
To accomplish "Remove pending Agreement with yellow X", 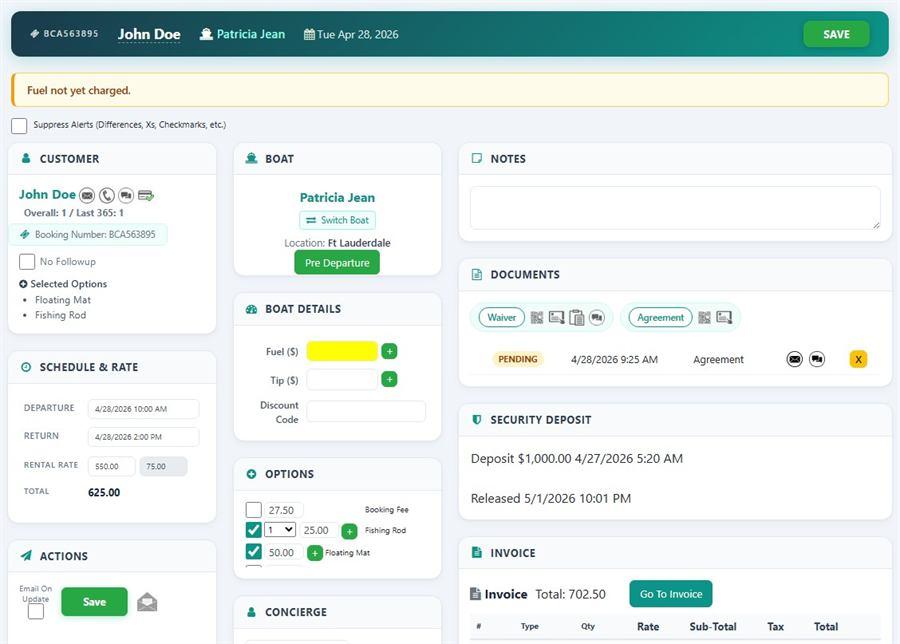I will [x=858, y=359].
